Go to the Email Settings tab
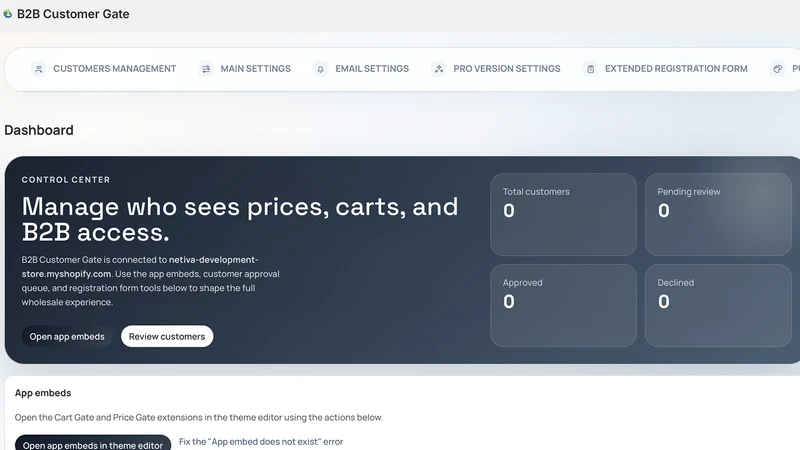 [x=361, y=69]
